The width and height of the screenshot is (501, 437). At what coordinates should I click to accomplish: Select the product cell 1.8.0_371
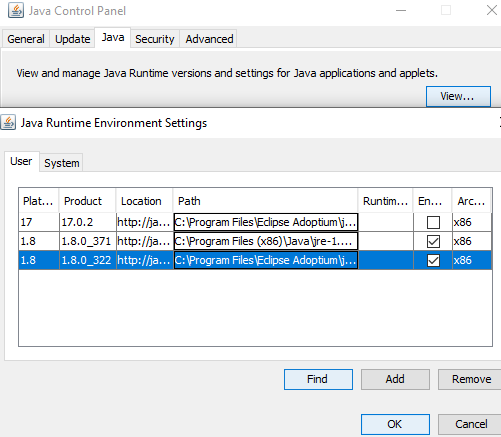(88, 241)
